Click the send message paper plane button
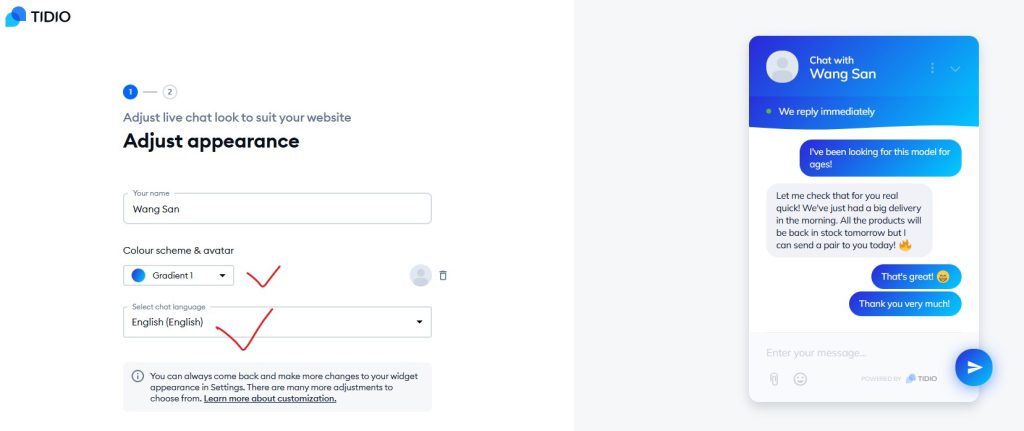The height and width of the screenshot is (431, 1024). pos(973,367)
